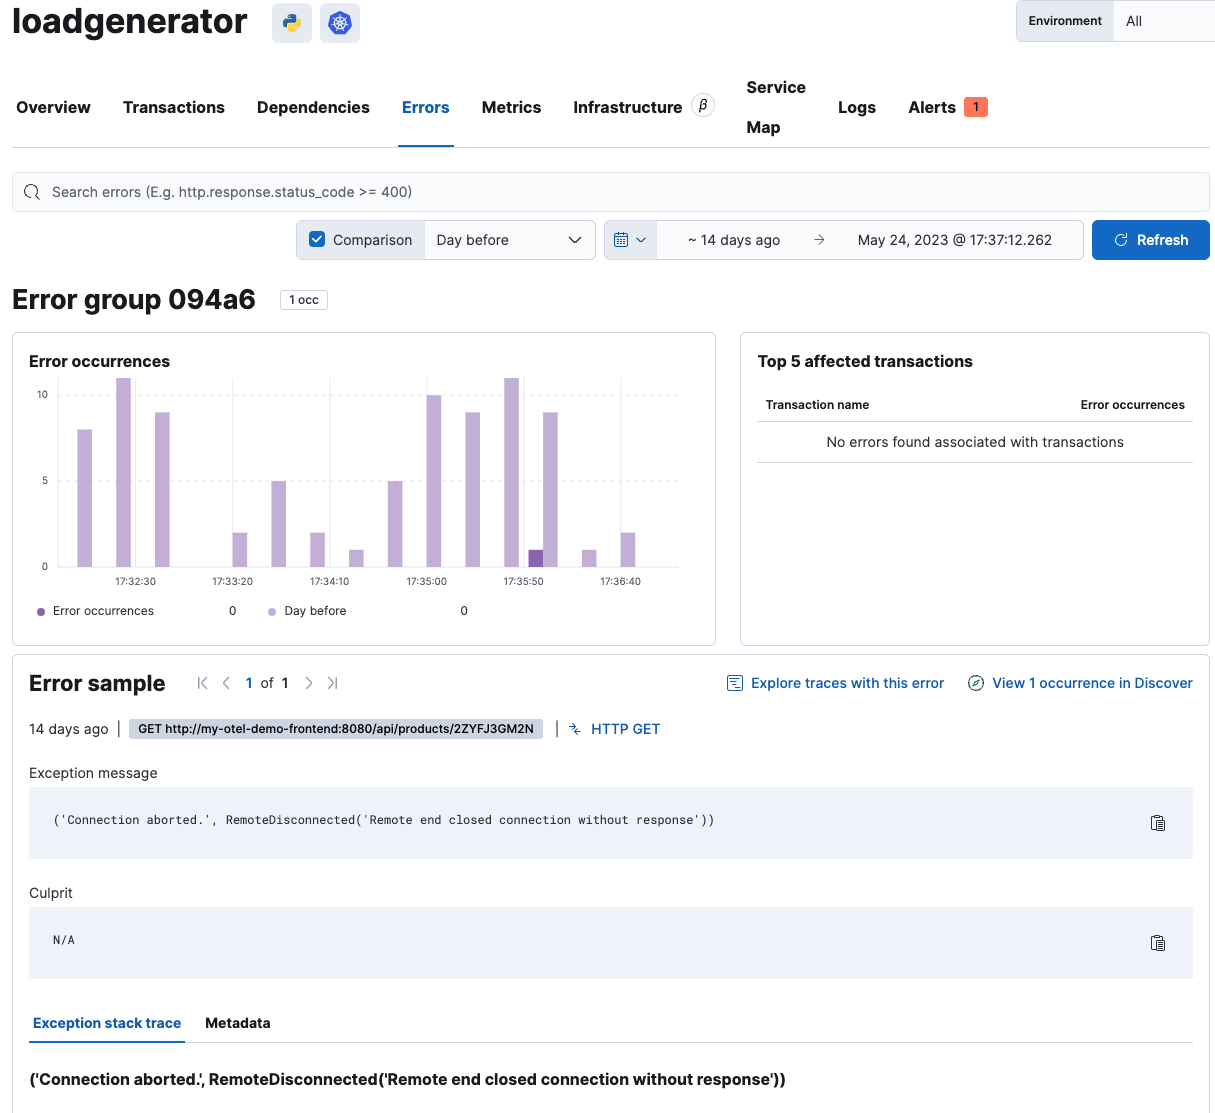1215x1113 pixels.
Task: Open the Transactions tab
Action: [173, 107]
